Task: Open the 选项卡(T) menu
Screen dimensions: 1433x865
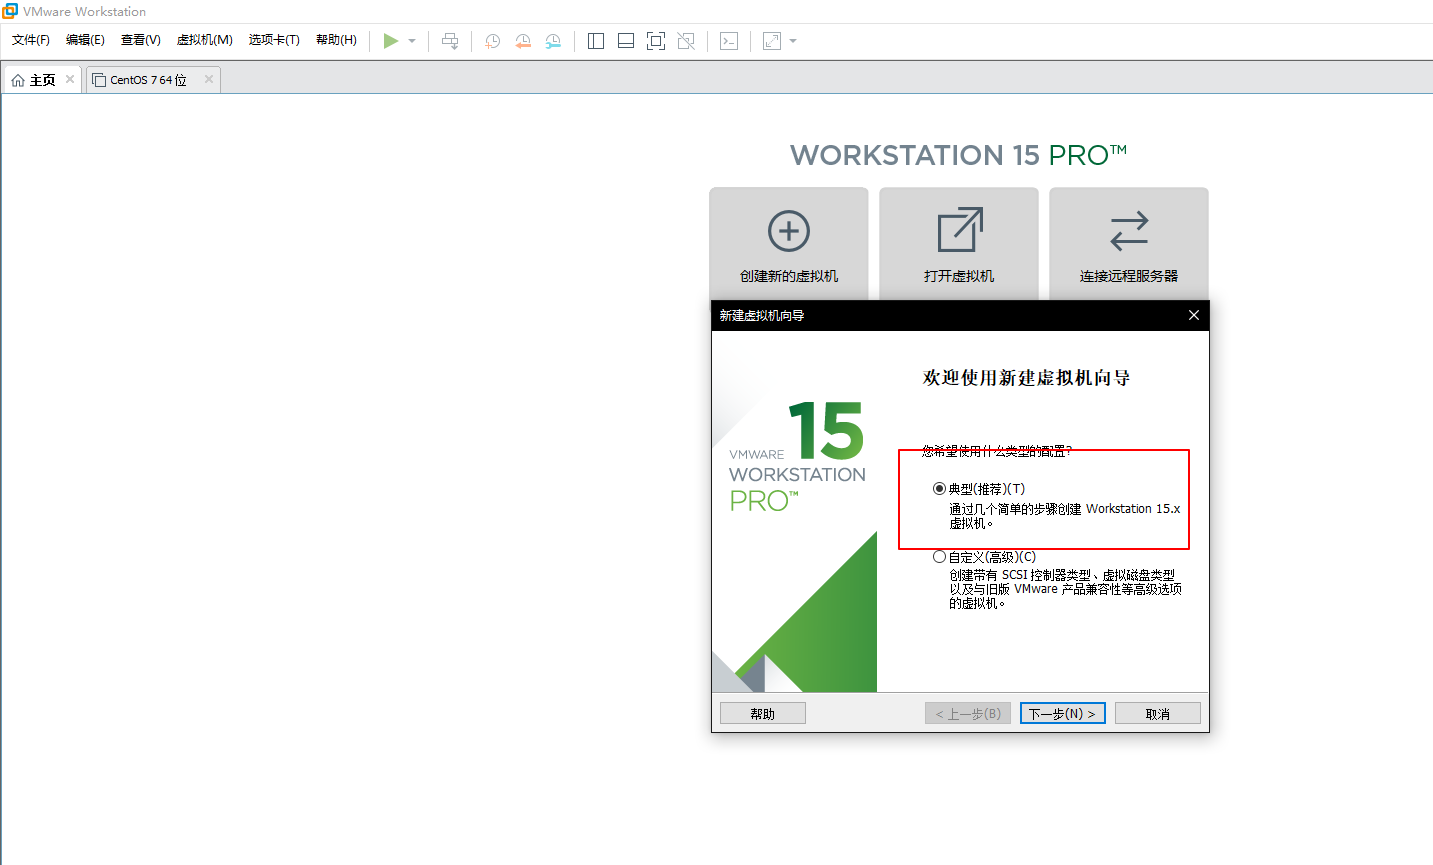Action: pyautogui.click(x=274, y=40)
